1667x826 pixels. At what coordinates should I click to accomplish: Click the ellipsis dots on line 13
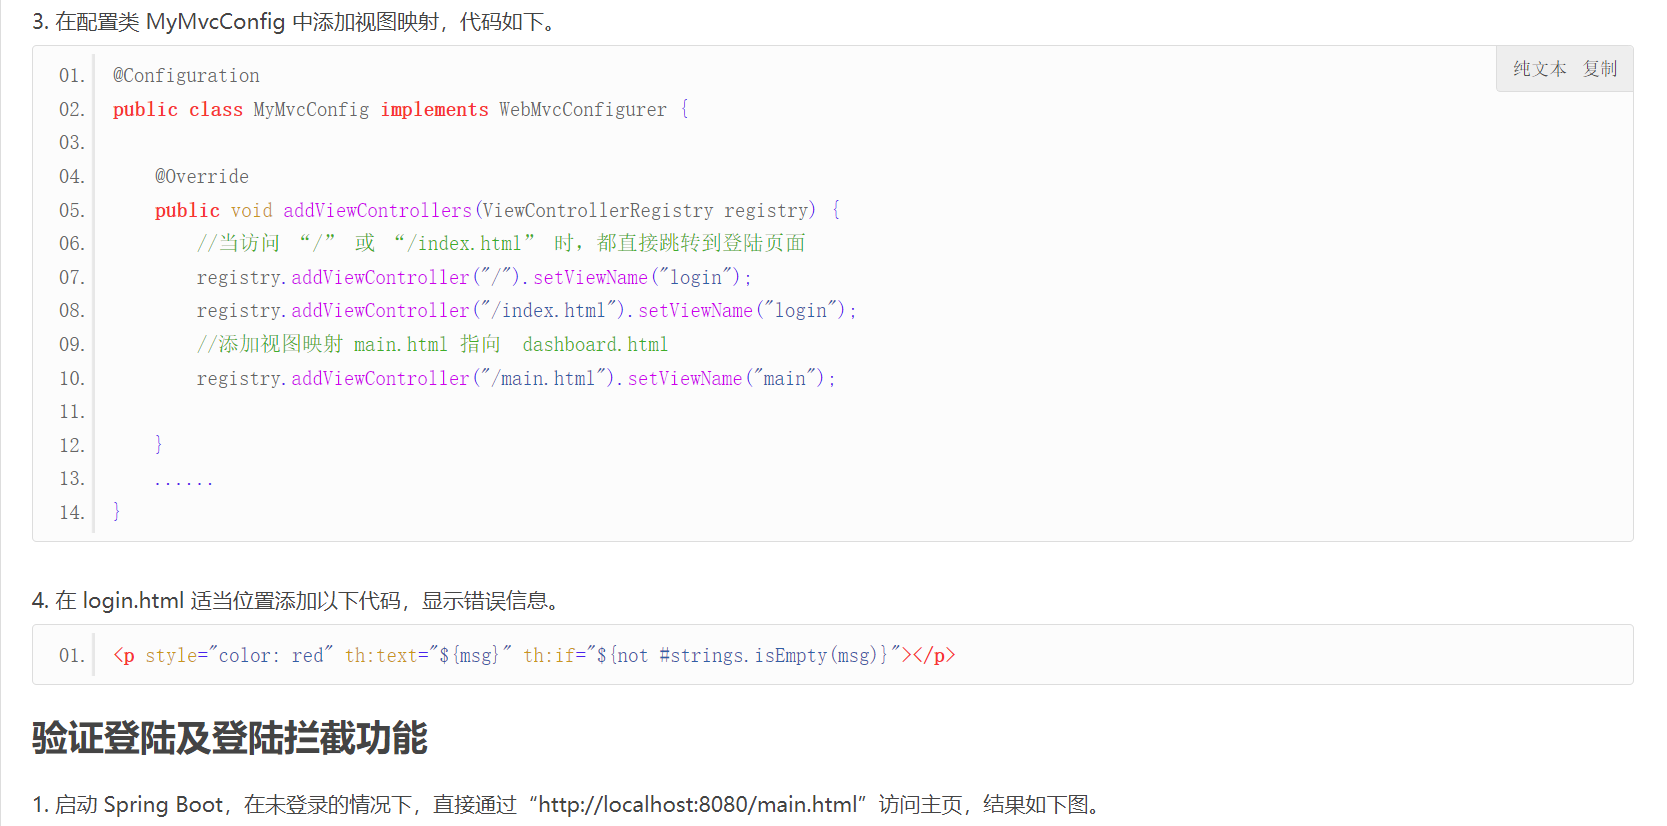click(184, 480)
